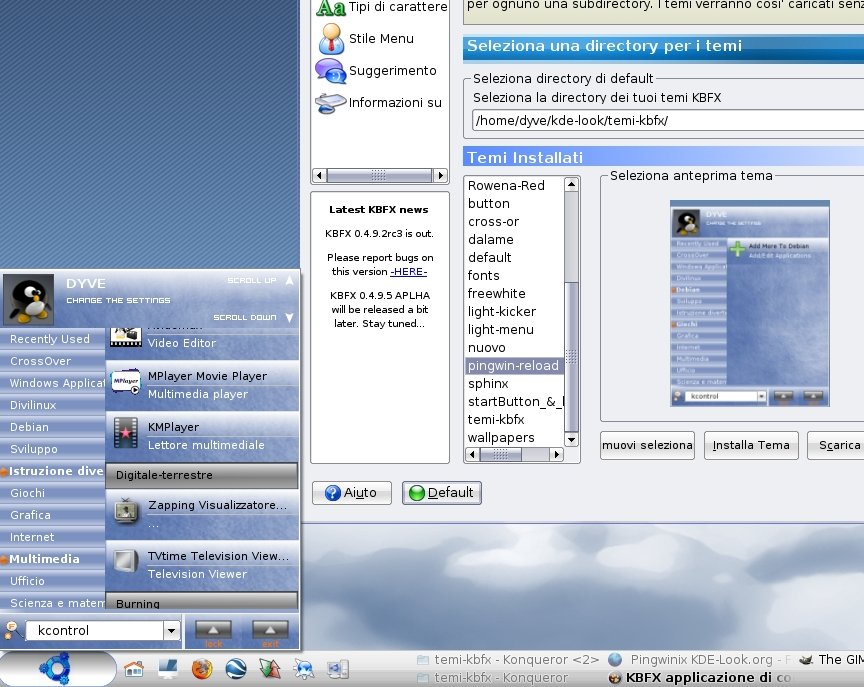Open the Suggerimento section
Viewport: 864px width, 687px height.
pyautogui.click(x=376, y=71)
